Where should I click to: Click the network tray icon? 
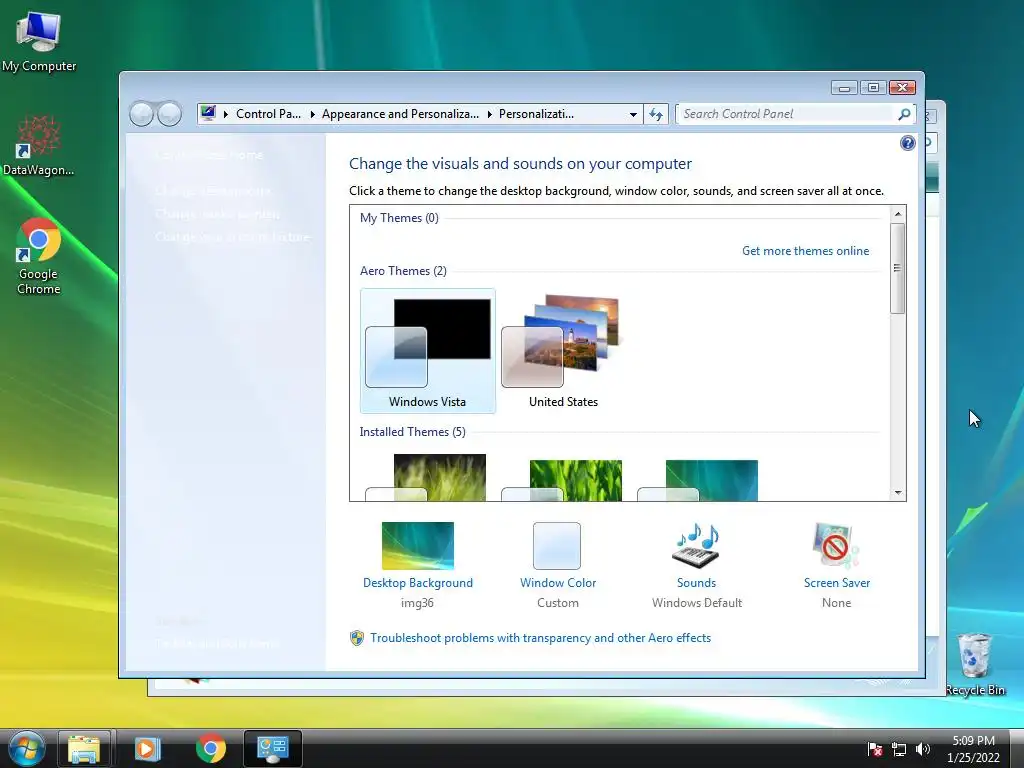899,749
